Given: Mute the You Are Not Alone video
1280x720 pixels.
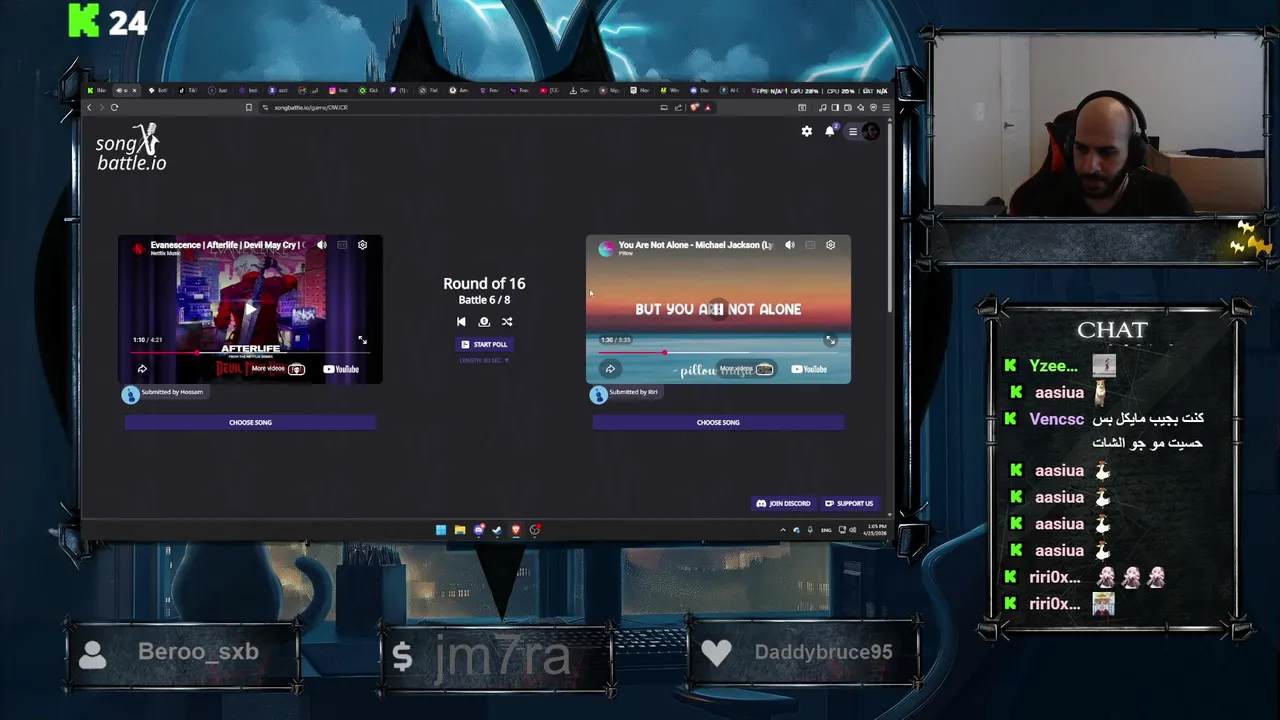Looking at the screenshot, I should point(790,245).
